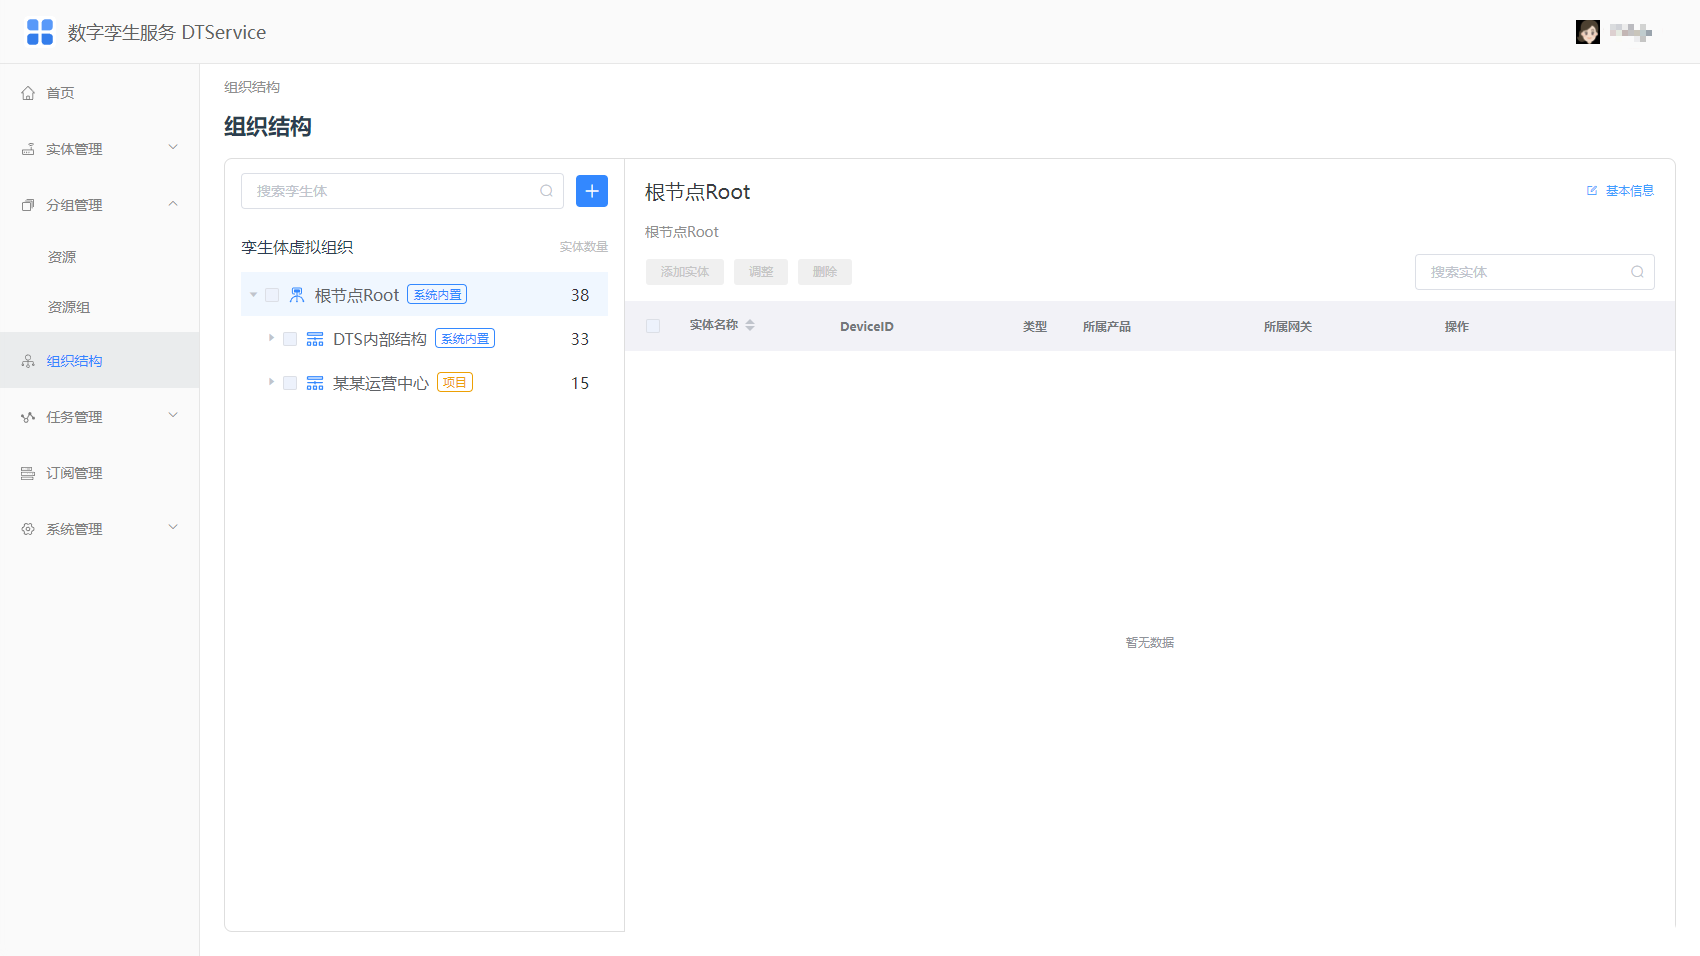Check the 根节点Root checkbox
Image resolution: width=1700 pixels, height=956 pixels.
pos(272,295)
